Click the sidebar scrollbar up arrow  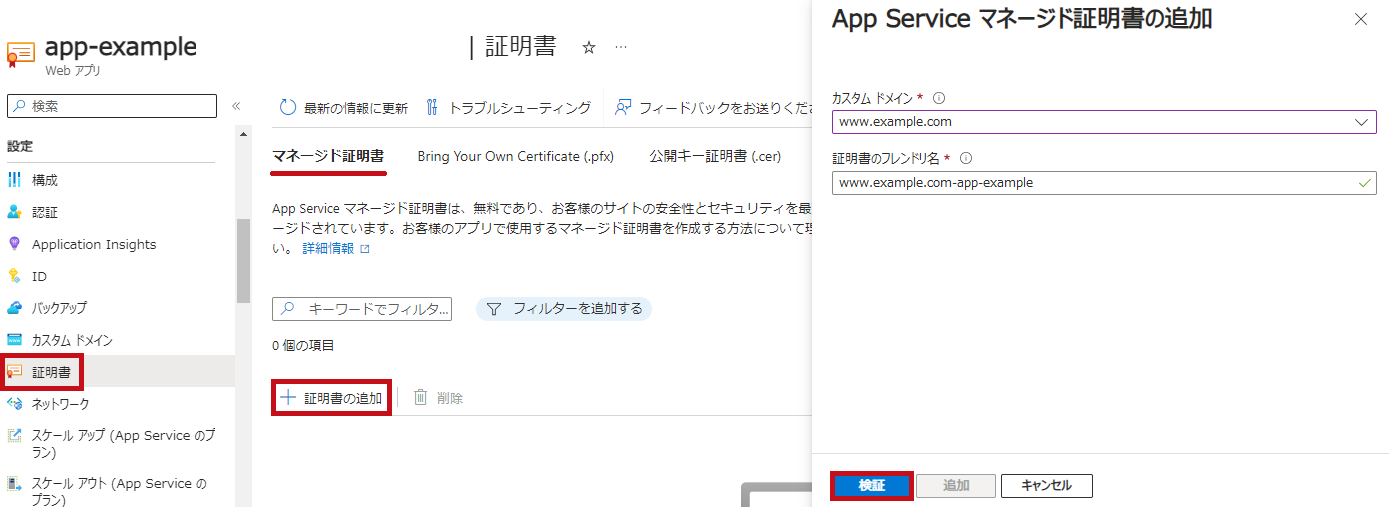(243, 133)
